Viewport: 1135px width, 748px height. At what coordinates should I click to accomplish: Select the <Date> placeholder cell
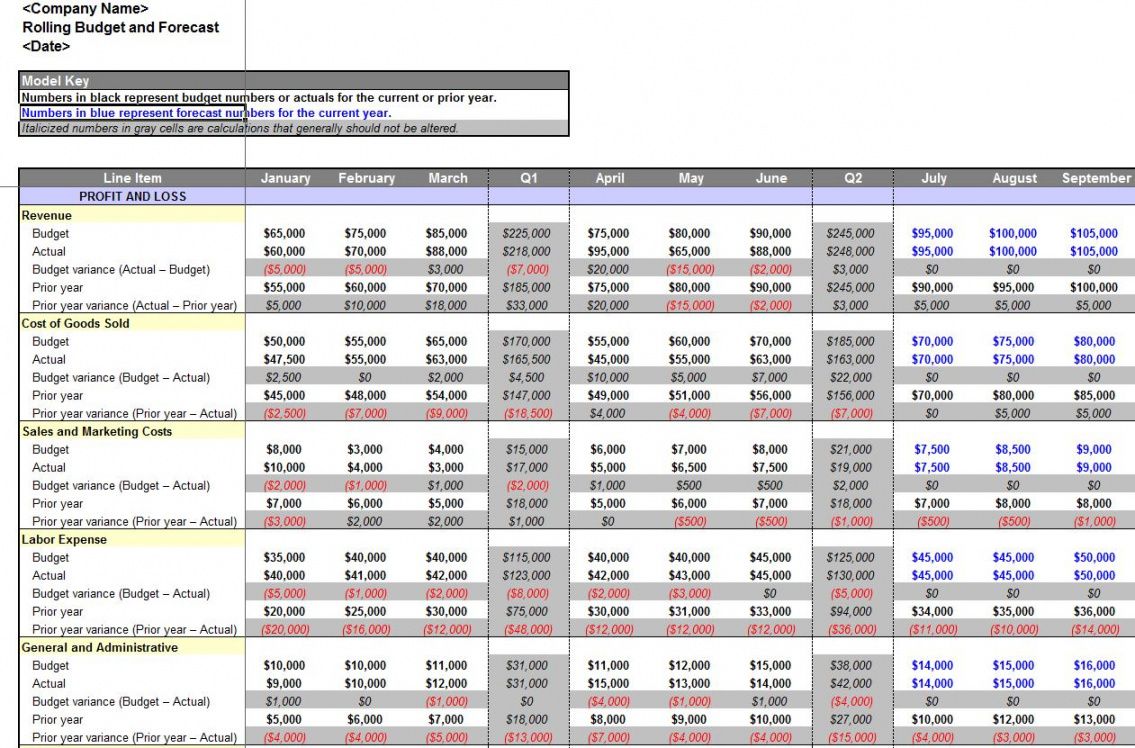(x=46, y=46)
